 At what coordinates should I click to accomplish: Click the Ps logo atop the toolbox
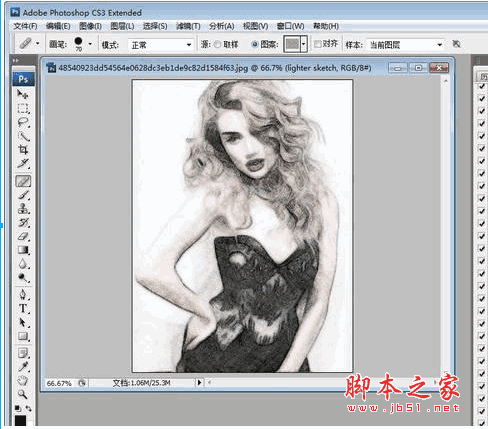[x=23, y=79]
